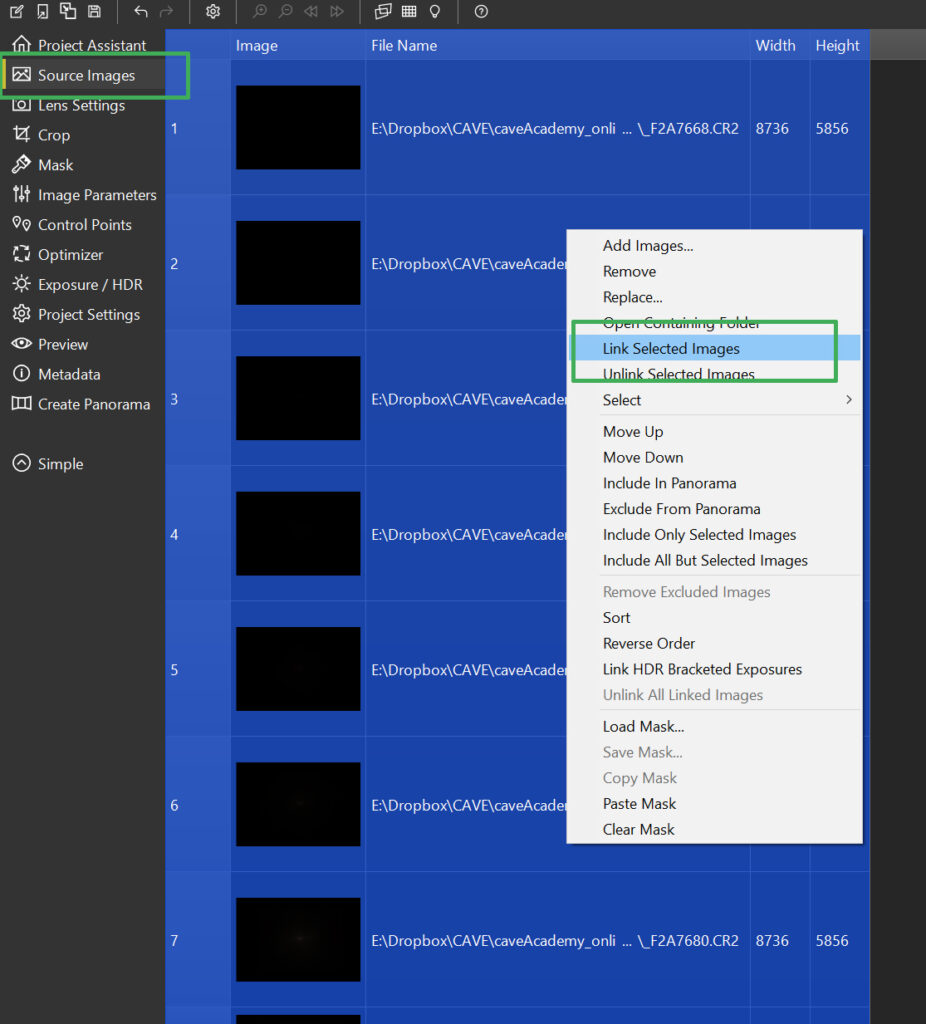Click the Image column header
Image resolution: width=926 pixels, height=1024 pixels.
pos(297,45)
